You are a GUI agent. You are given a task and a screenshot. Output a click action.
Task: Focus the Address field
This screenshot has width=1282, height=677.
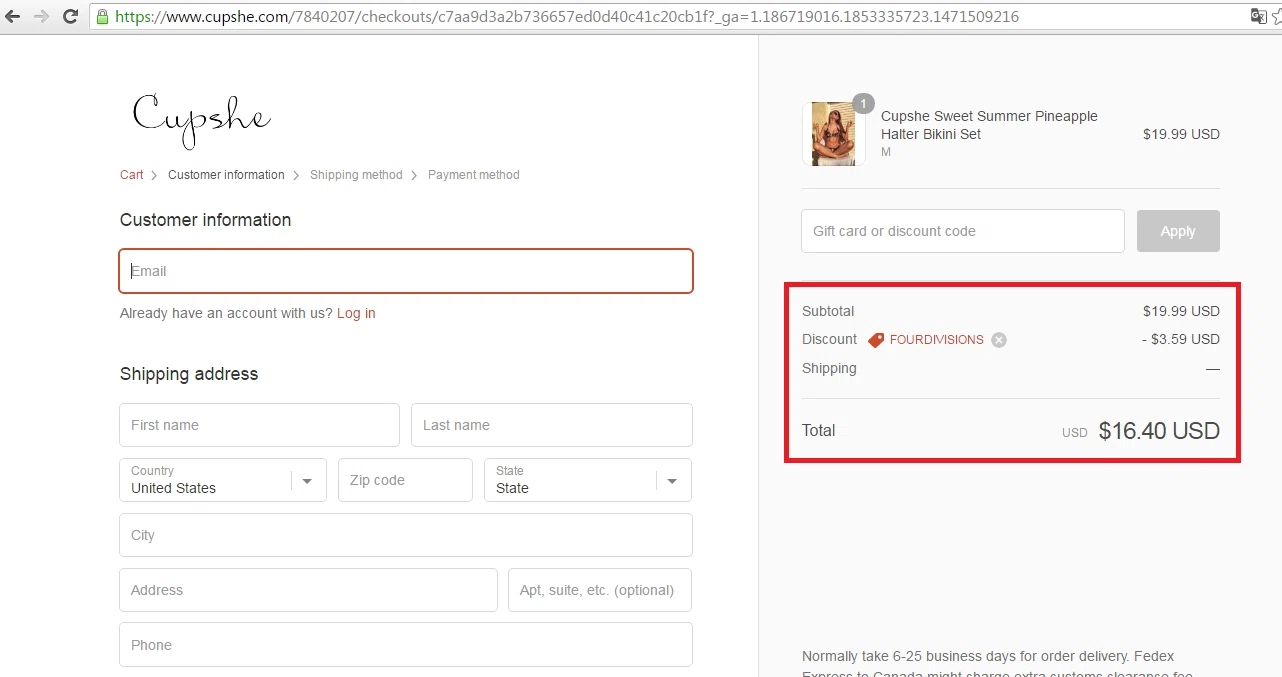point(308,590)
